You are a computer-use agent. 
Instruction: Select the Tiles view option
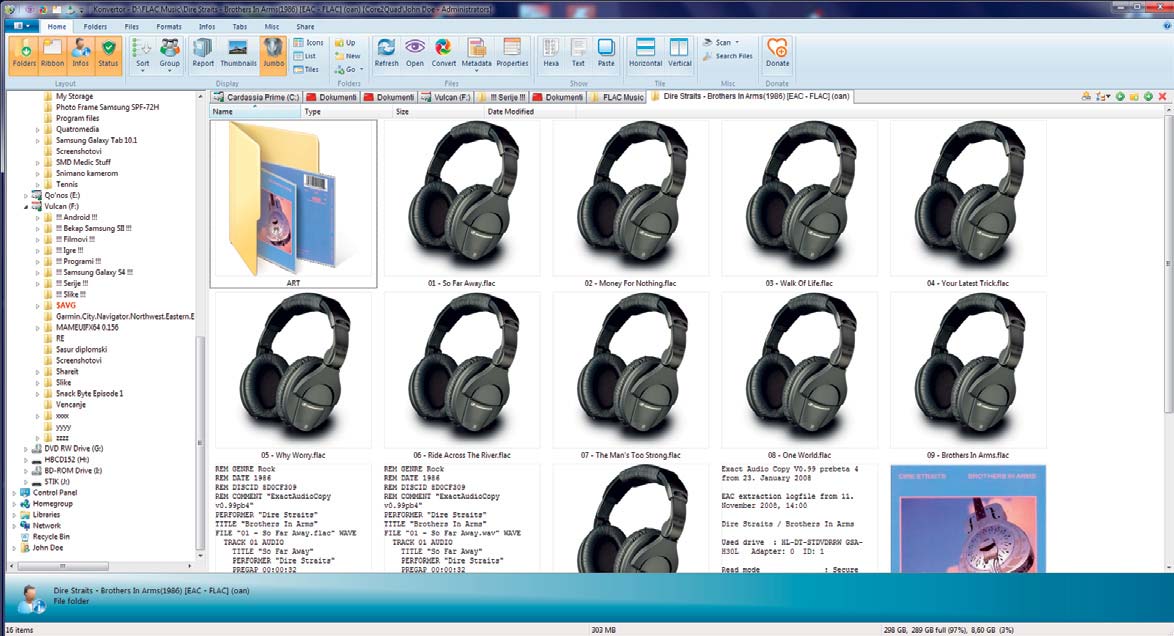click(x=307, y=70)
